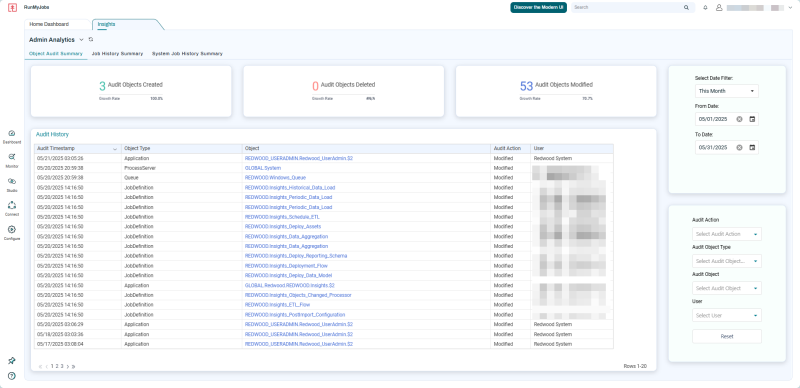Jump to the last page of results
This screenshot has height=388, width=800.
[74, 367]
